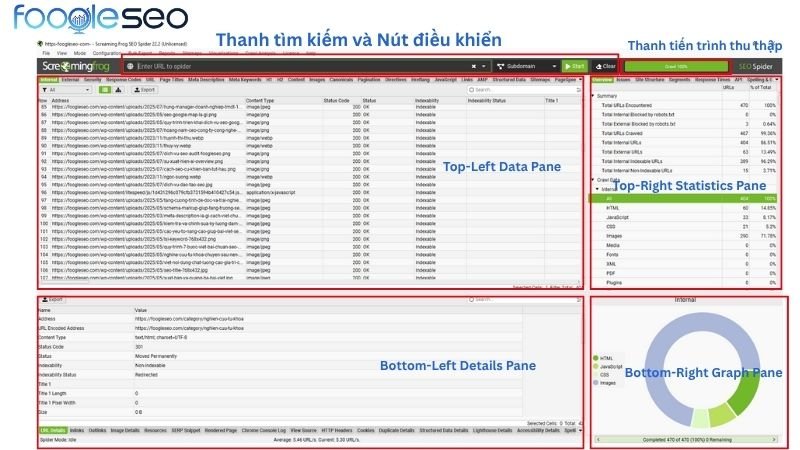Select the CSS row in overview
This screenshot has width=800, height=450.
[685, 227]
